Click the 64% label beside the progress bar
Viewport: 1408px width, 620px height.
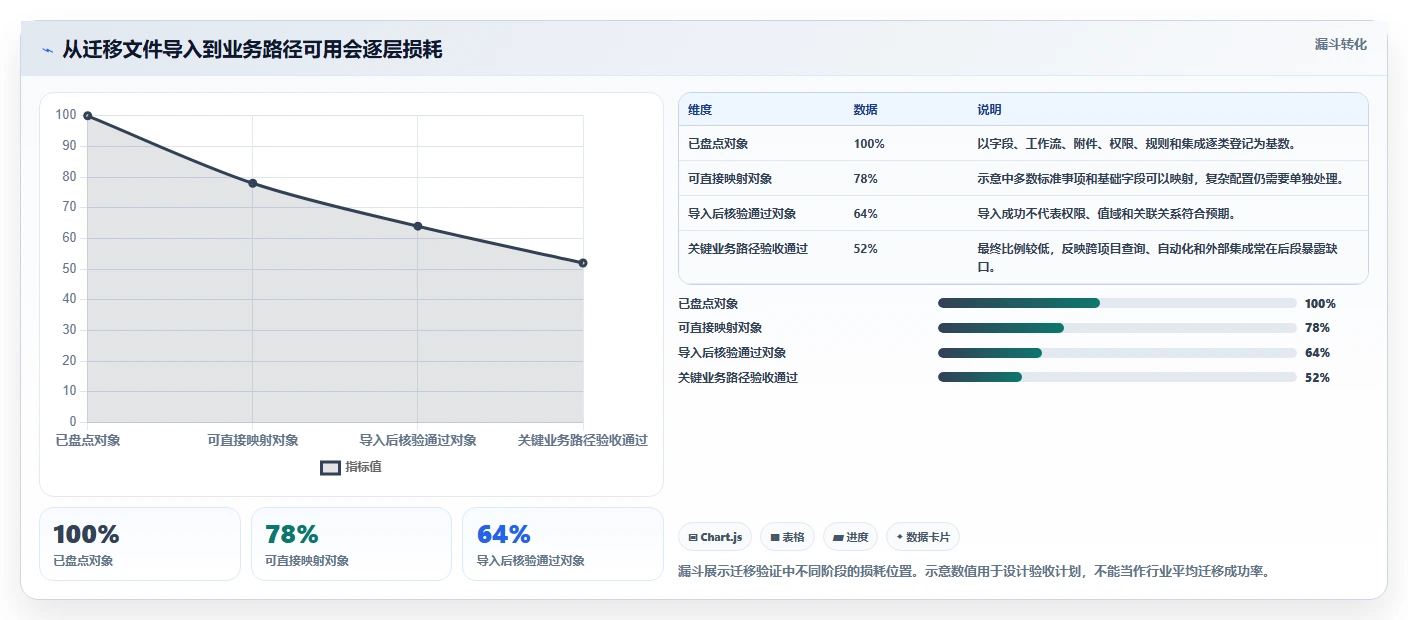pos(1317,353)
